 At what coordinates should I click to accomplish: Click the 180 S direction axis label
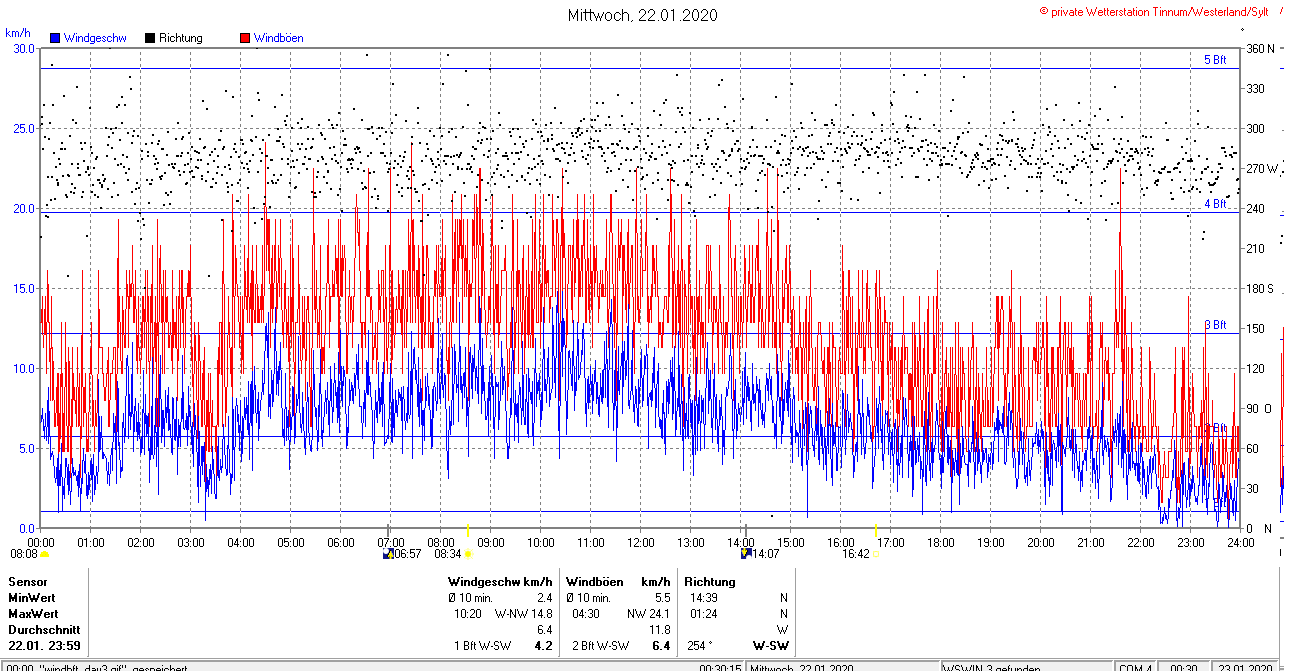pos(1260,288)
